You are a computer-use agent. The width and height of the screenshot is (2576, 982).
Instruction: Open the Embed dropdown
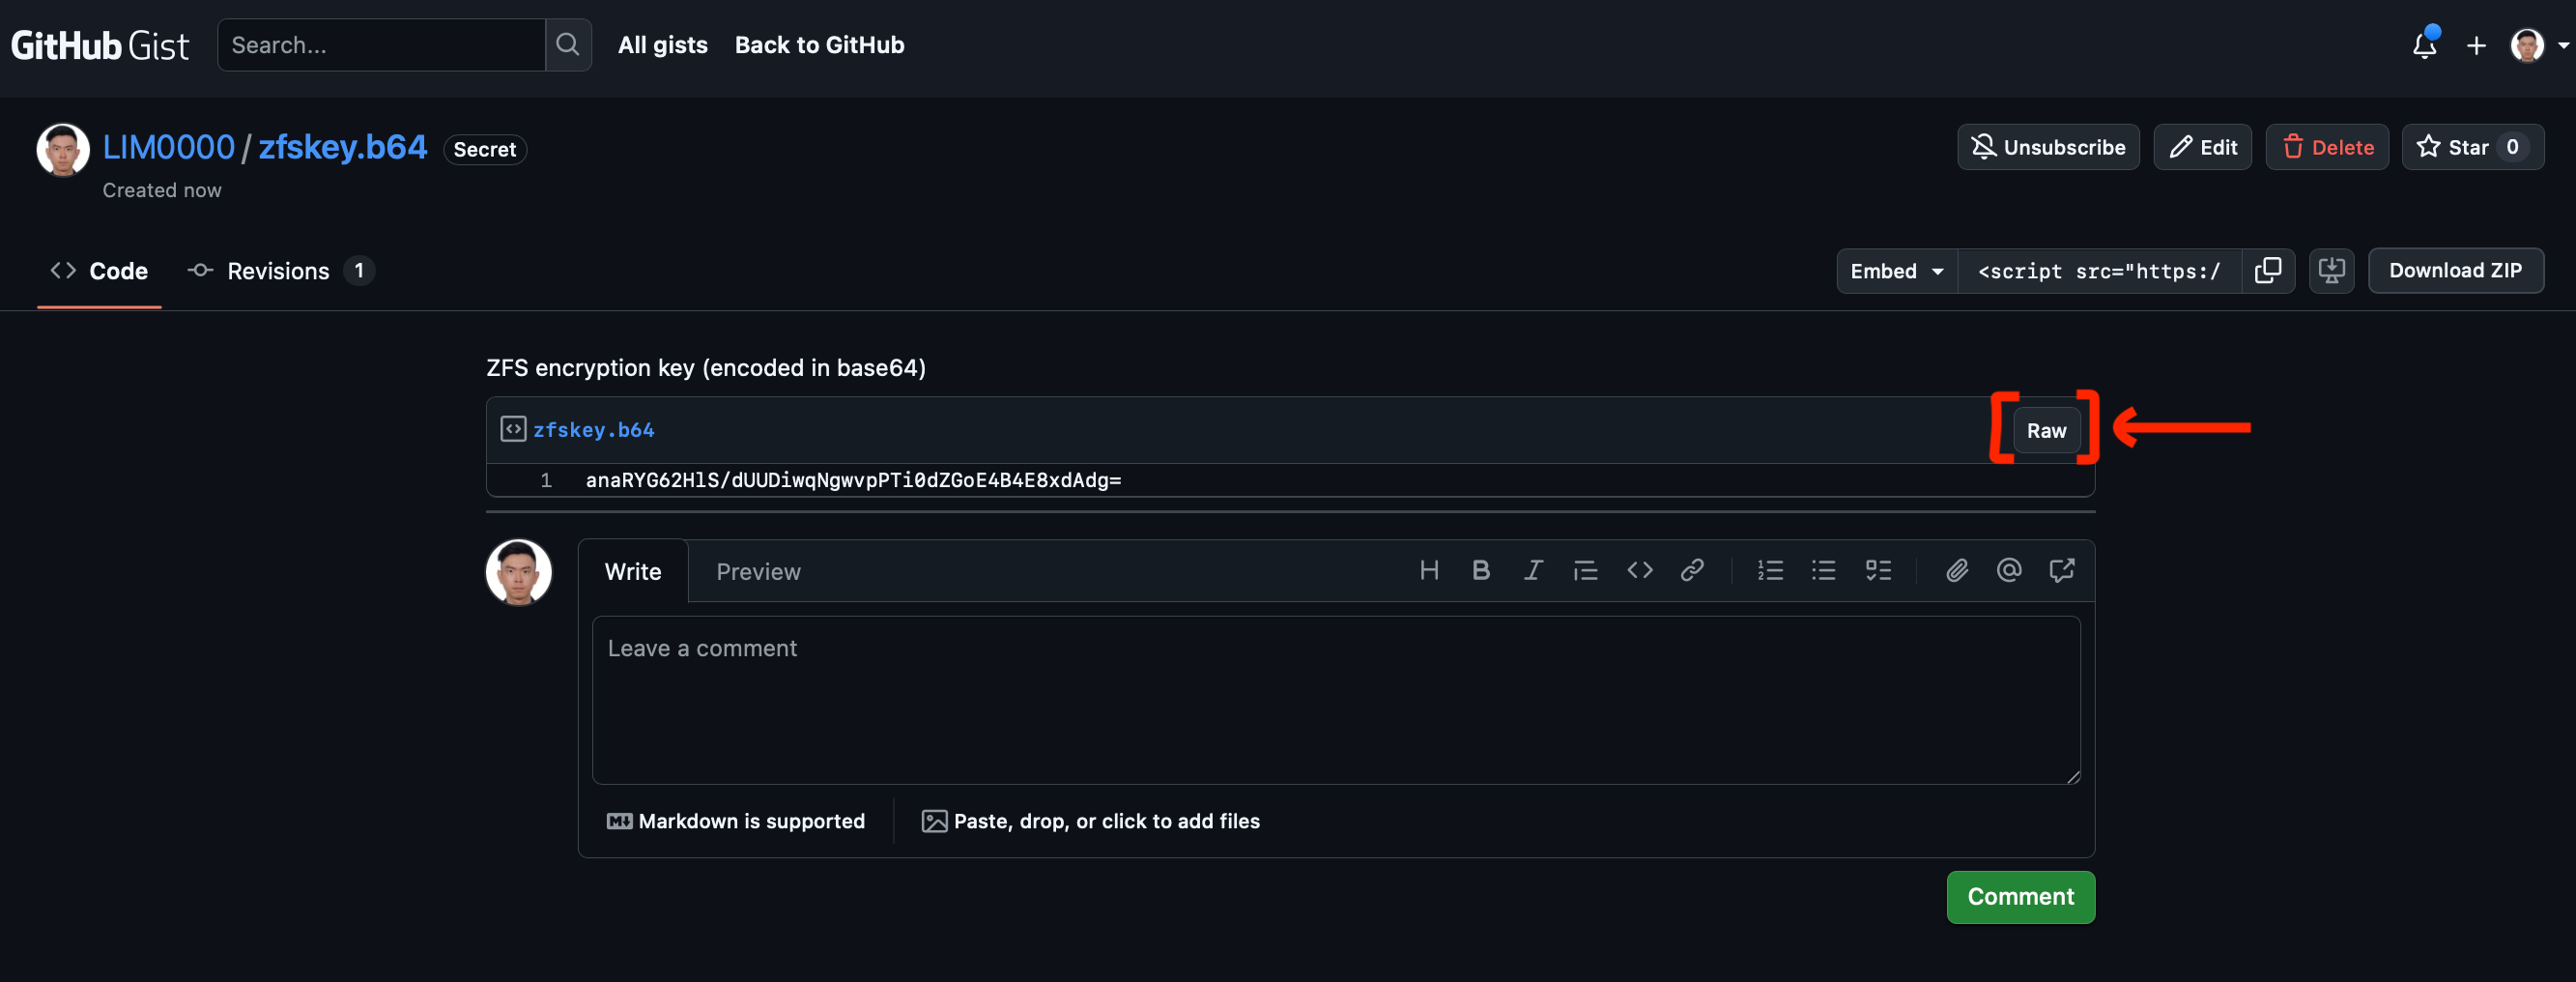(x=1896, y=271)
